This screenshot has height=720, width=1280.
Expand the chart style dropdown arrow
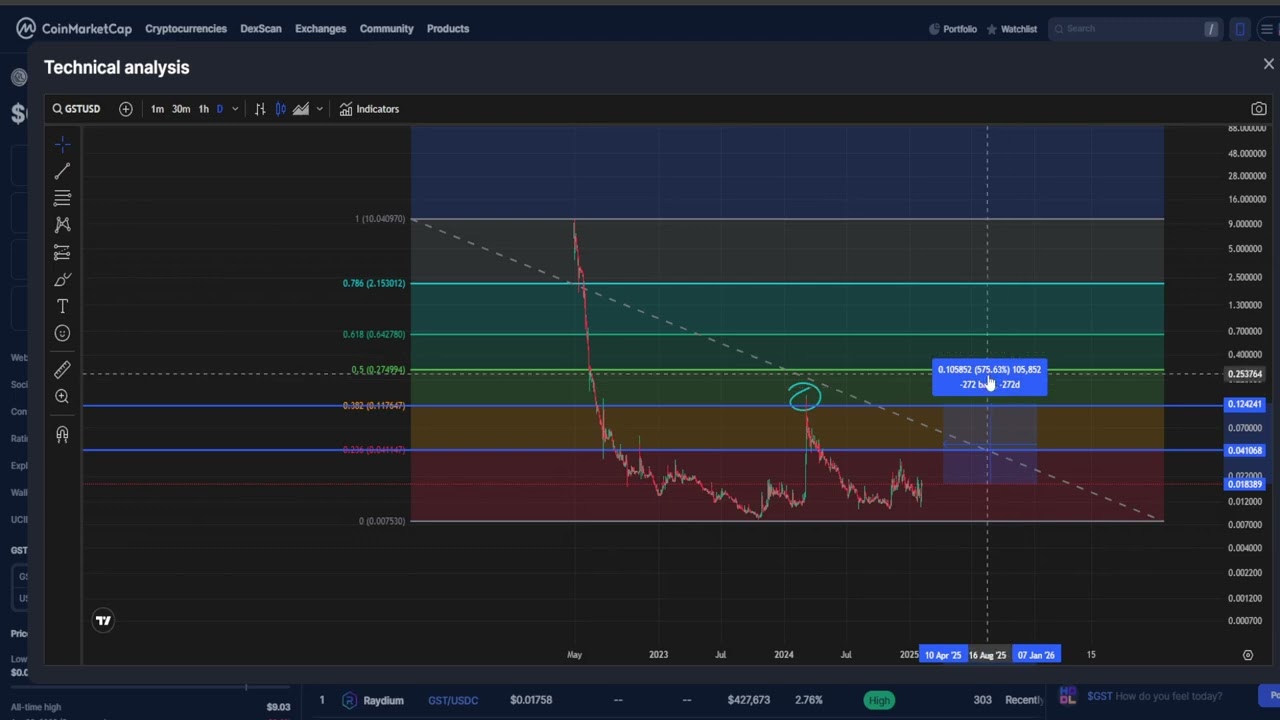pyautogui.click(x=319, y=109)
